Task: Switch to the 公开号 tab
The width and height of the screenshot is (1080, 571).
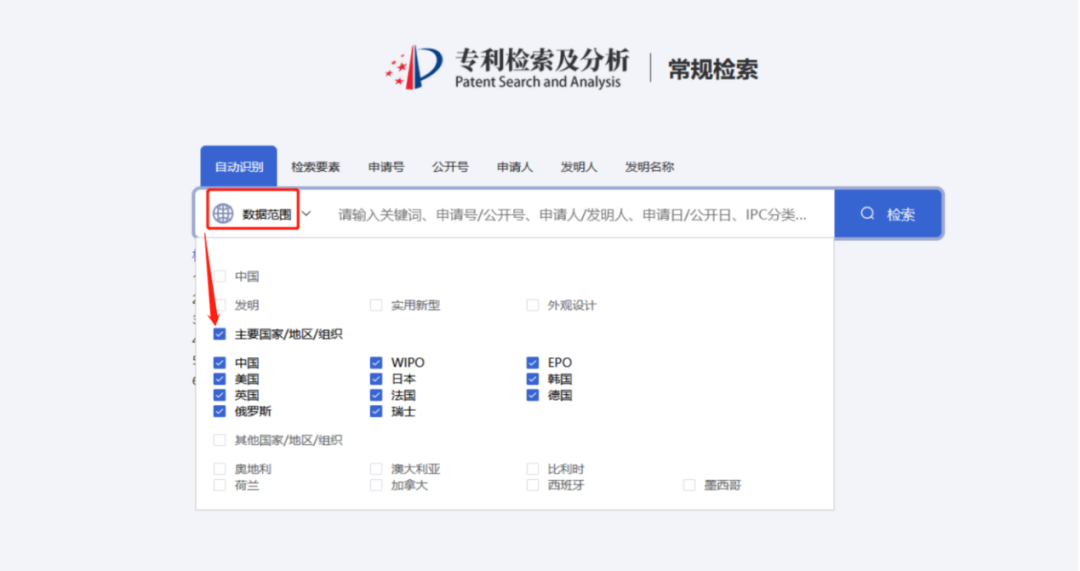Action: pyautogui.click(x=450, y=167)
